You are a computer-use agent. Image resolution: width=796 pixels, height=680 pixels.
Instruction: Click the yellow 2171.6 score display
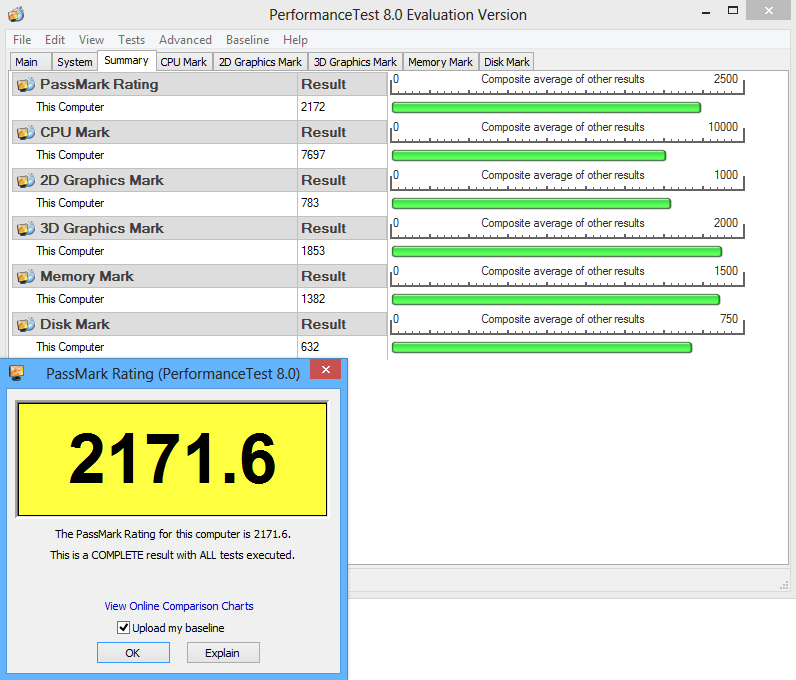[x=172, y=459]
